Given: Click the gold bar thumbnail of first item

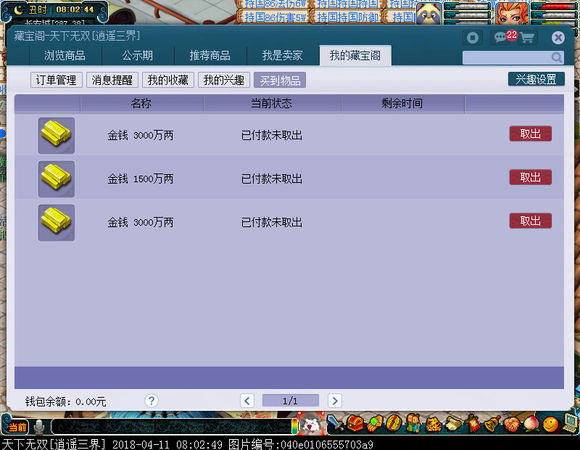Looking at the screenshot, I should coord(56,135).
